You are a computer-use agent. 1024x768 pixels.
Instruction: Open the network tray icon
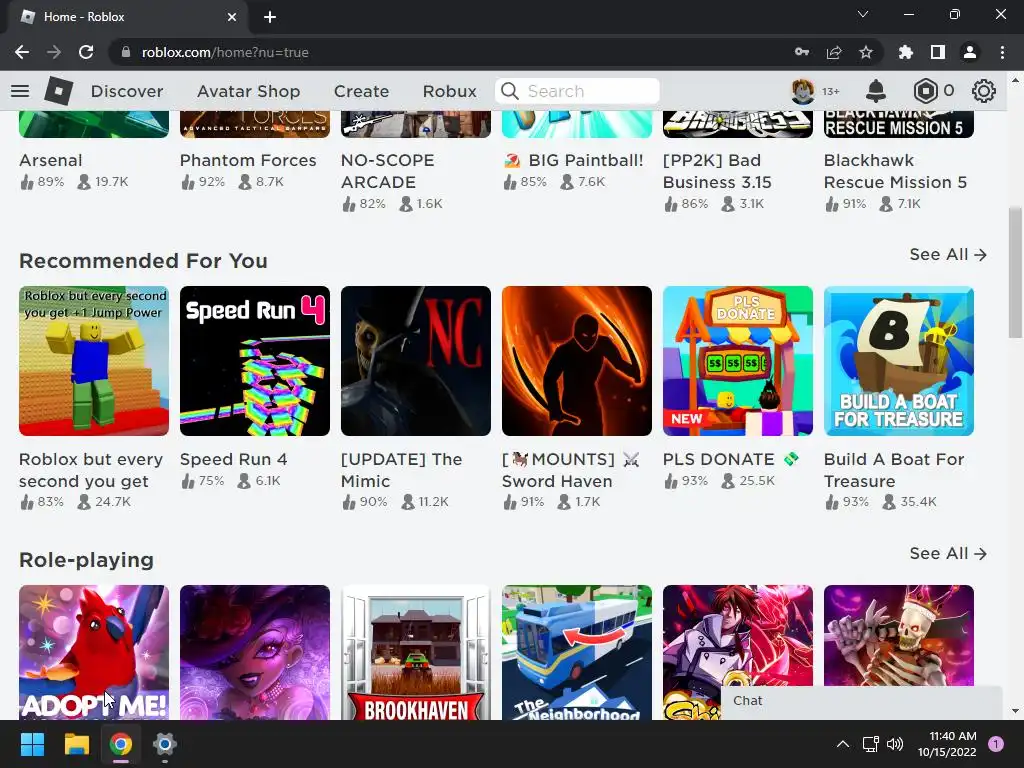tap(870, 744)
